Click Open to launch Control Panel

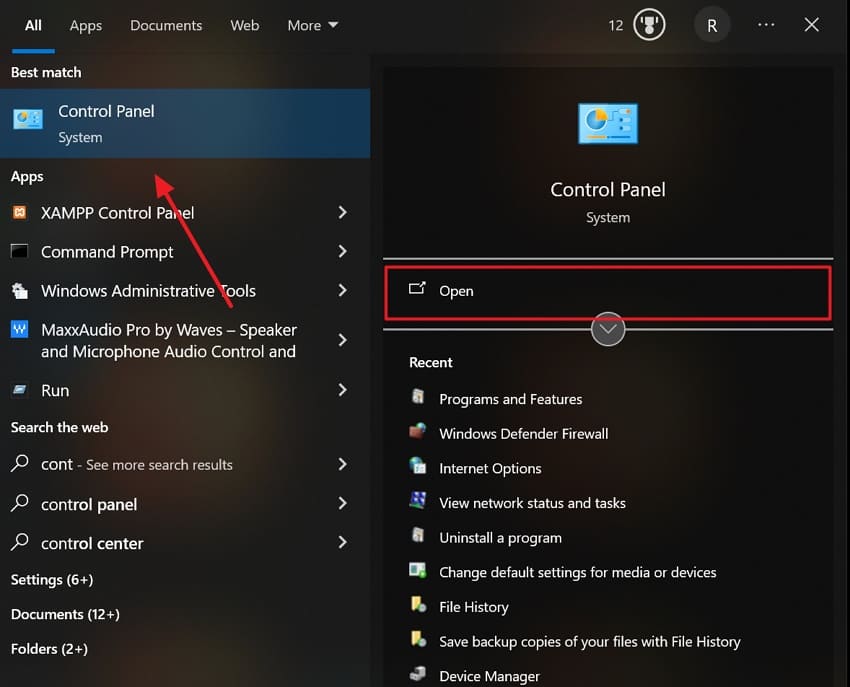pos(608,291)
